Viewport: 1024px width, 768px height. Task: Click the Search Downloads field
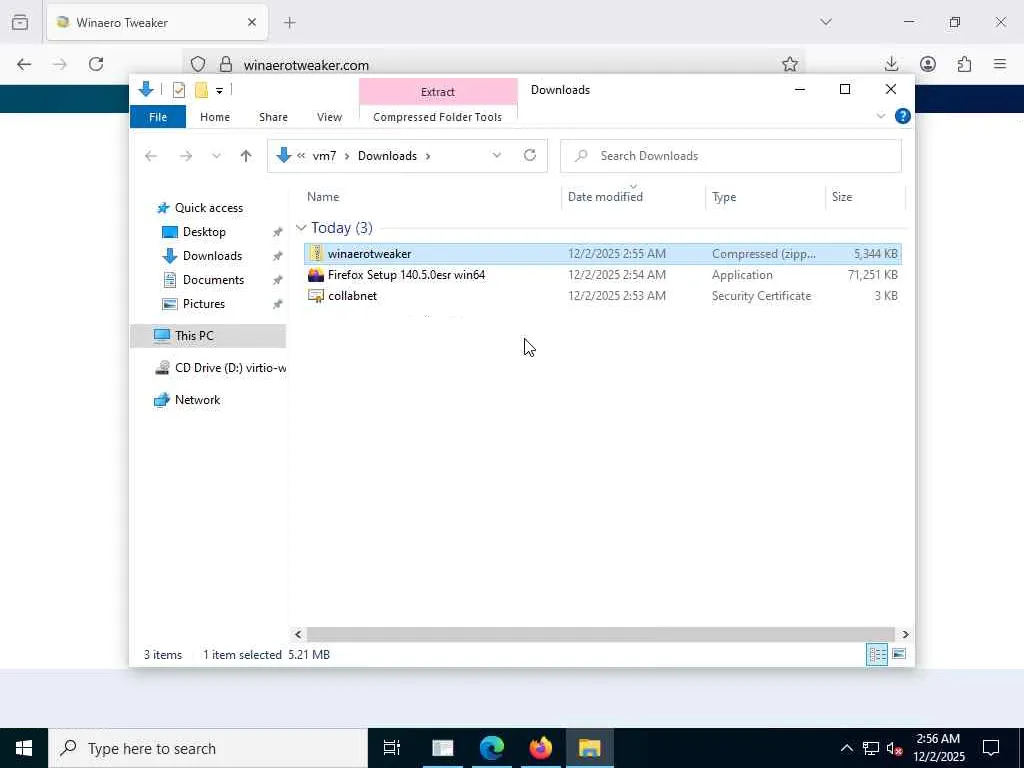[731, 155]
